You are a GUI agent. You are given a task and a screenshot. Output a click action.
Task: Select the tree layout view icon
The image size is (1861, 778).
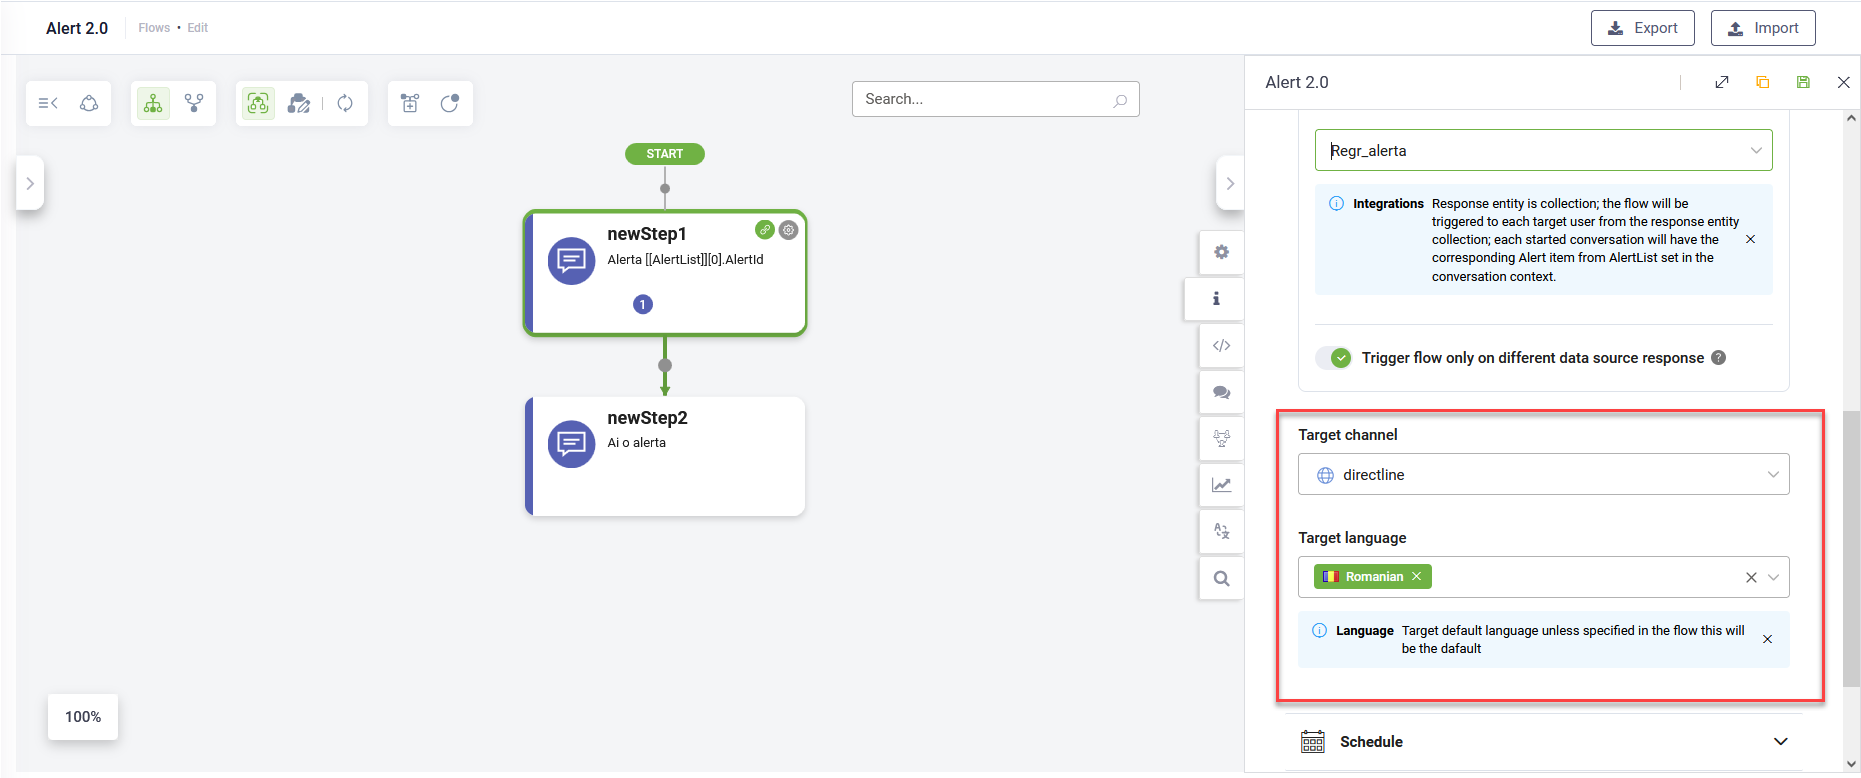point(153,103)
